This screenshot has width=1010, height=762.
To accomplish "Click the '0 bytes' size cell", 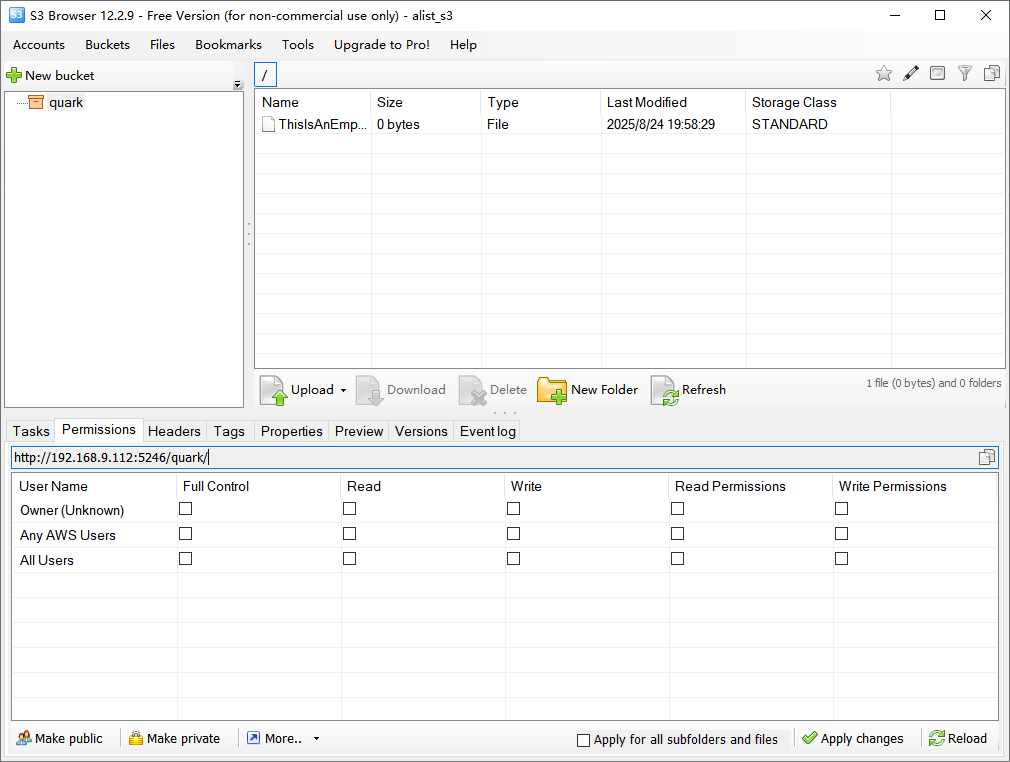I will (x=398, y=124).
